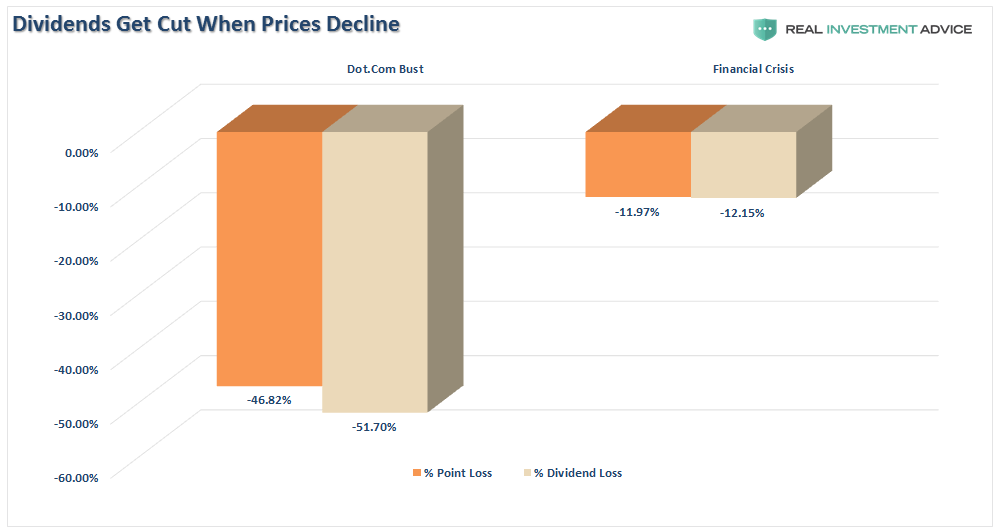Select the "% Dividend Loss" legend label
Viewport: 997px width, 532px height.
point(577,473)
